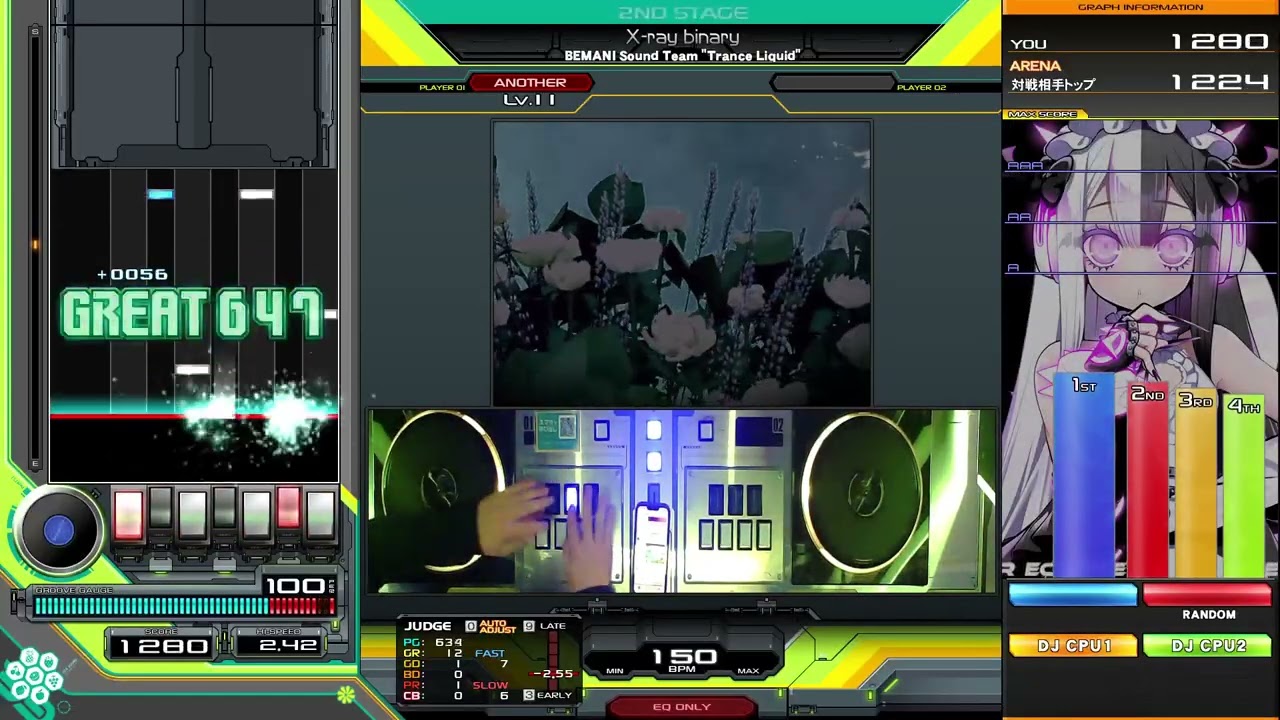Screen dimensions: 1280x720
Task: Click the white note nearest the judgment line
Action: [193, 370]
